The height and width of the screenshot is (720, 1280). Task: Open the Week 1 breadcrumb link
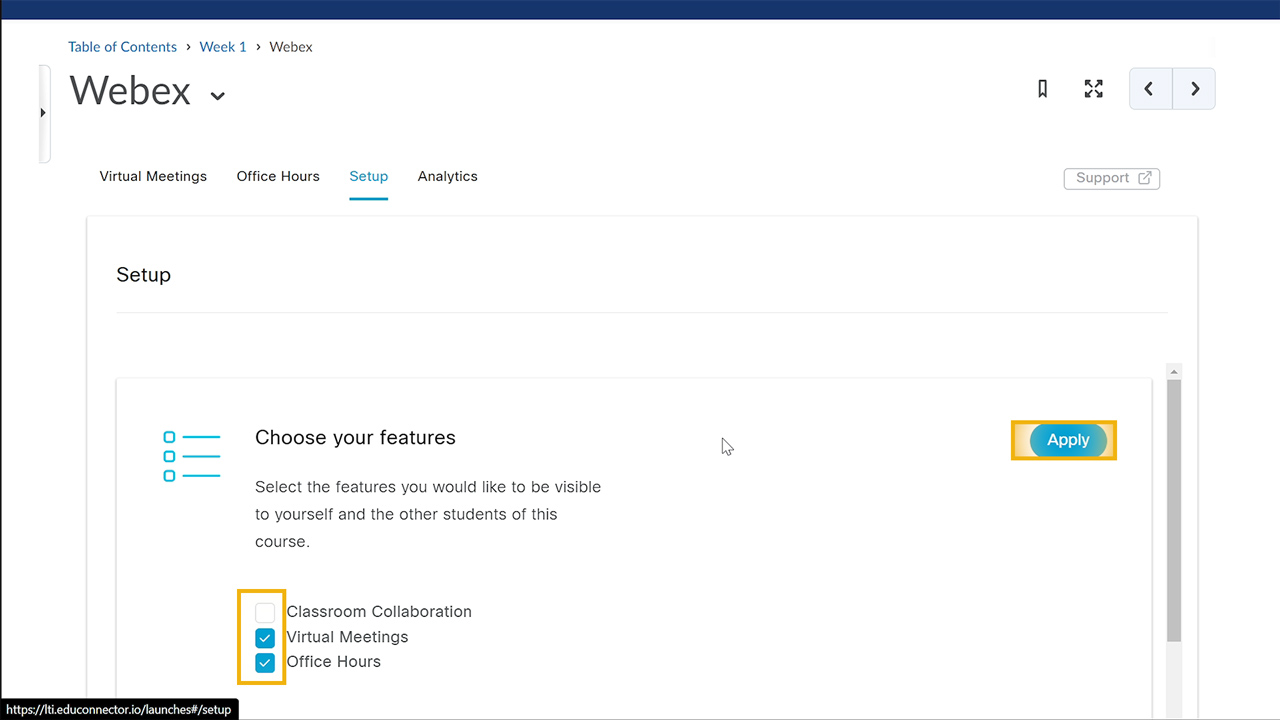(222, 46)
